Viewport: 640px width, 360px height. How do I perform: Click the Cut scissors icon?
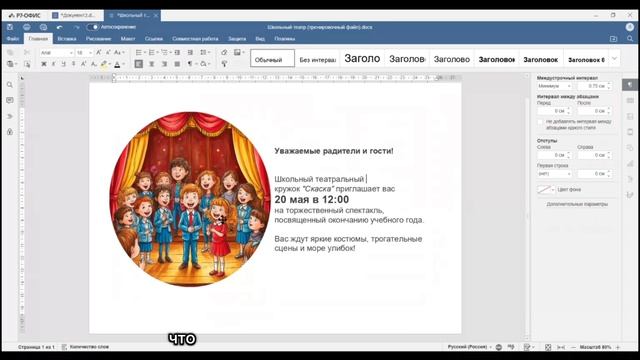pos(27,53)
